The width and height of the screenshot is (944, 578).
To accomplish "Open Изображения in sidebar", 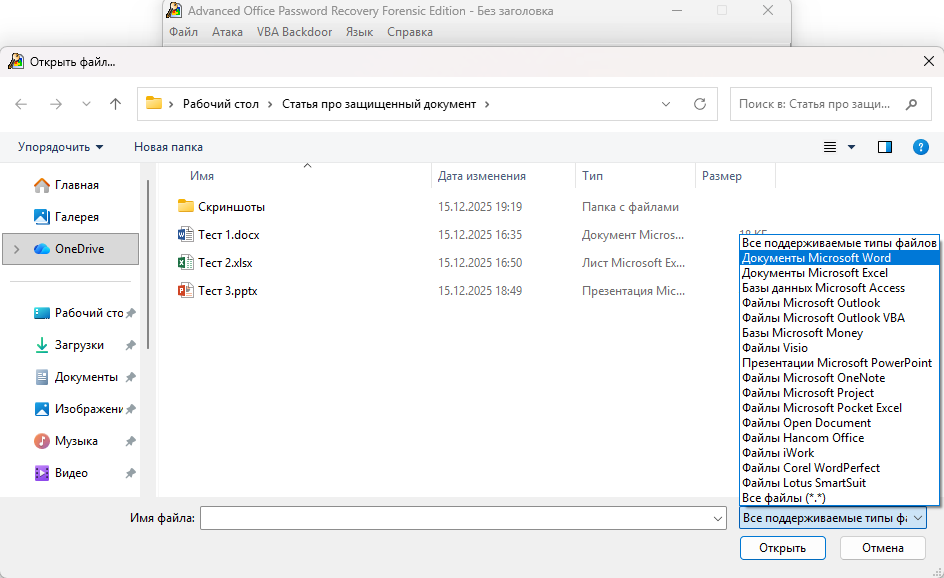I will 84,409.
